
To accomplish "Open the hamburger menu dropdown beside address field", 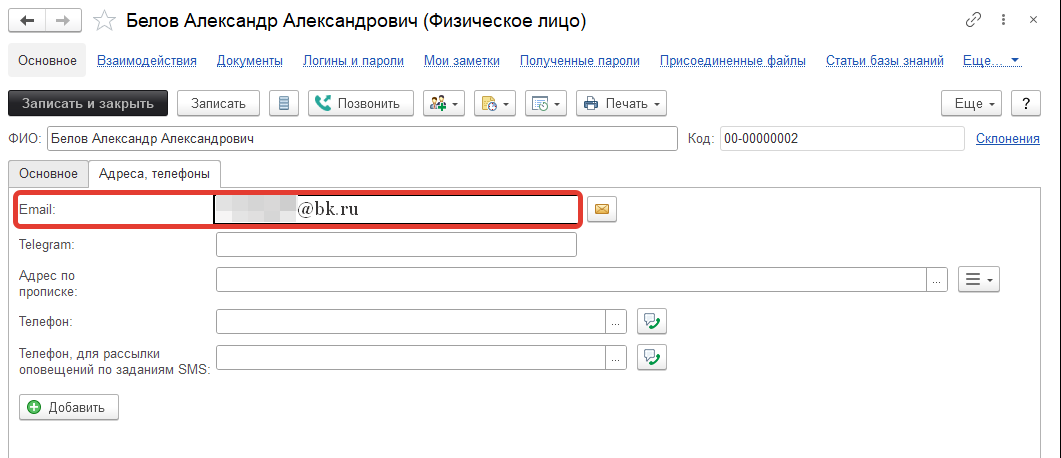I will pos(979,279).
